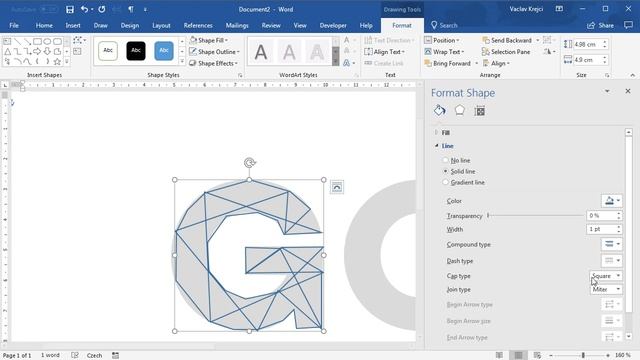Click the spelling check icon in status bar
The image size is (640, 360).
pyautogui.click(x=75, y=356)
